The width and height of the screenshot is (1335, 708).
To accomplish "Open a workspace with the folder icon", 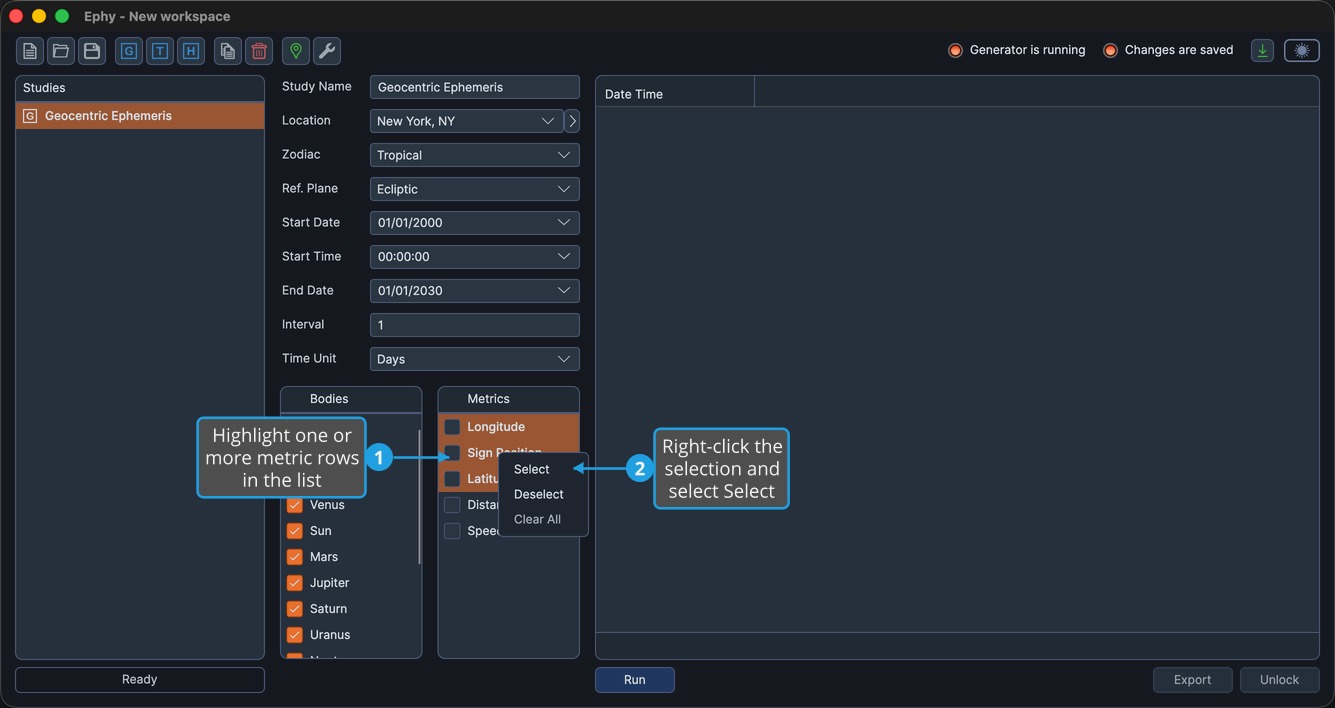I will coord(61,51).
